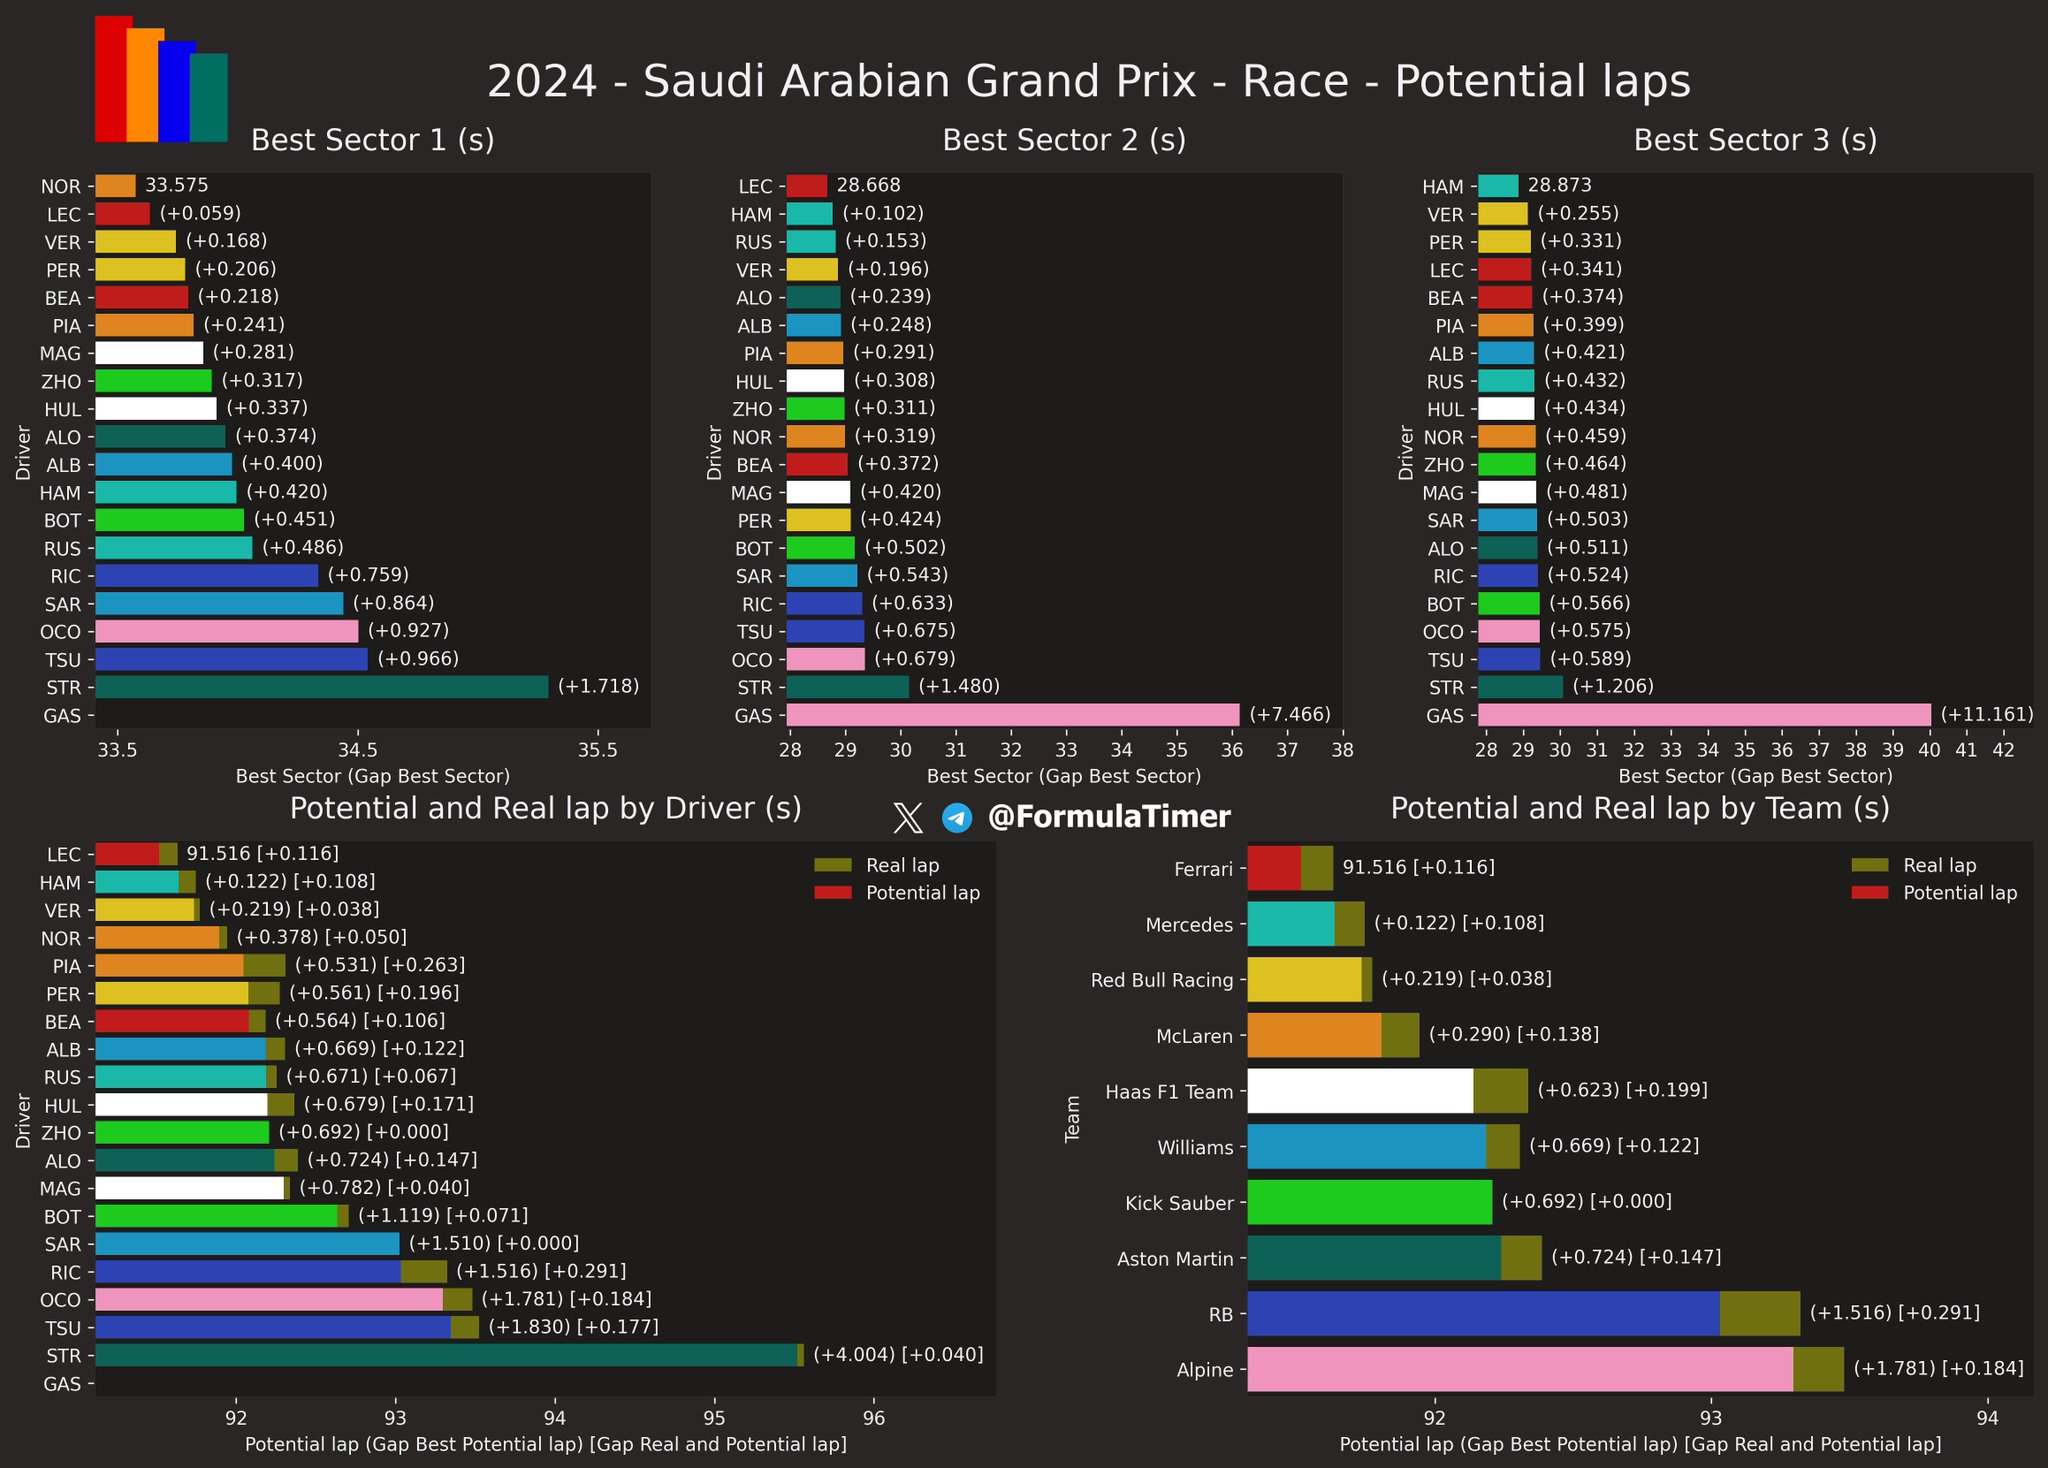Click STR's long bar in Best Sector 1
The width and height of the screenshot is (2048, 1468).
click(322, 687)
